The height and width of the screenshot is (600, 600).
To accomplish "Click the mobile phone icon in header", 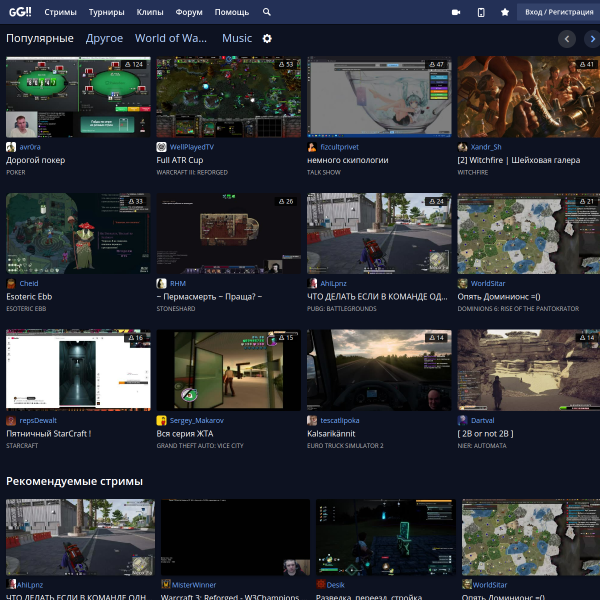I will tap(481, 12).
